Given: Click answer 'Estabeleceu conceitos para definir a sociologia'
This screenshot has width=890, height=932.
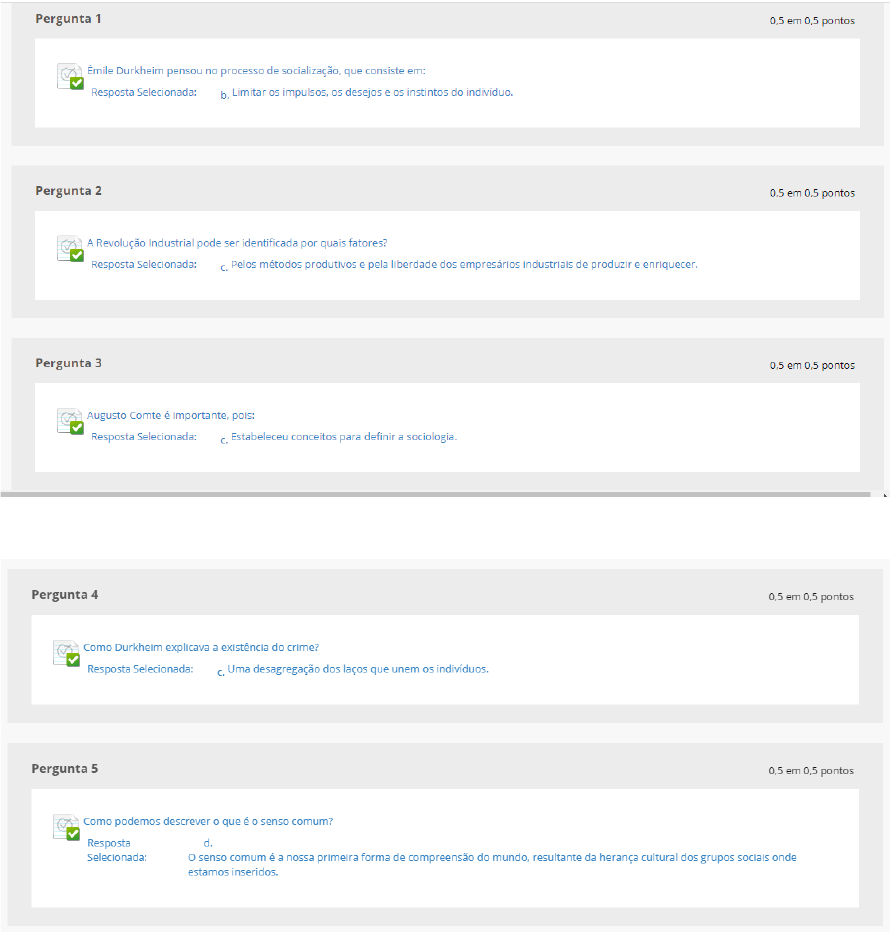Looking at the screenshot, I should pos(344,437).
